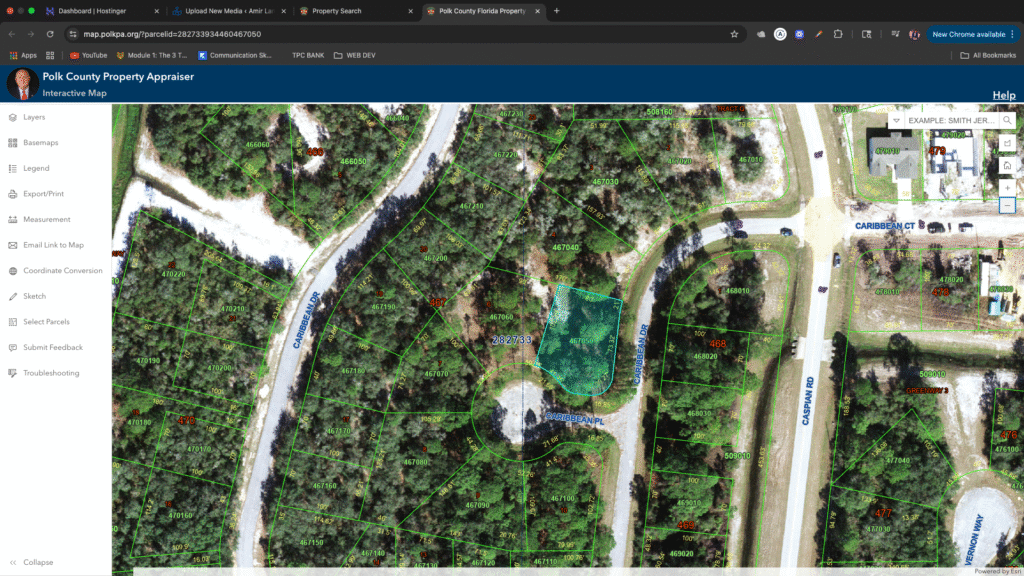
Task: Open the Select Parcels tool
Action: (46, 322)
